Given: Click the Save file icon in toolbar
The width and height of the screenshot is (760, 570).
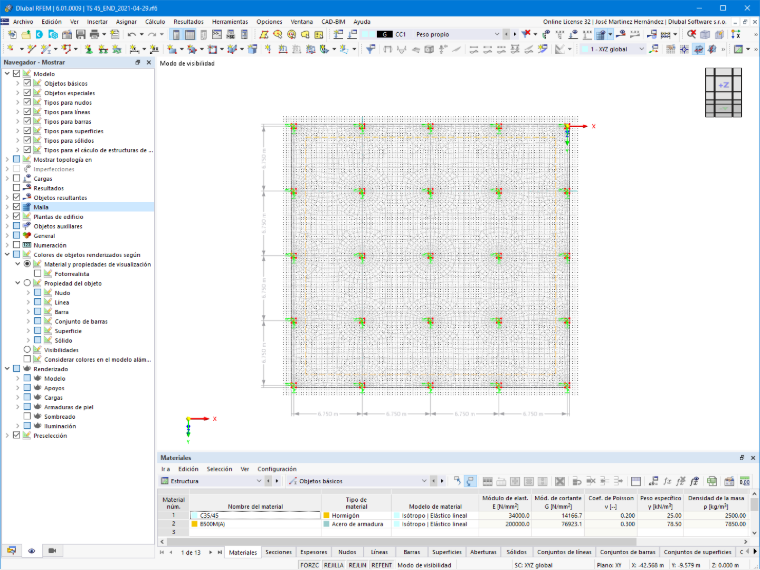Looking at the screenshot, I should tap(80, 34).
